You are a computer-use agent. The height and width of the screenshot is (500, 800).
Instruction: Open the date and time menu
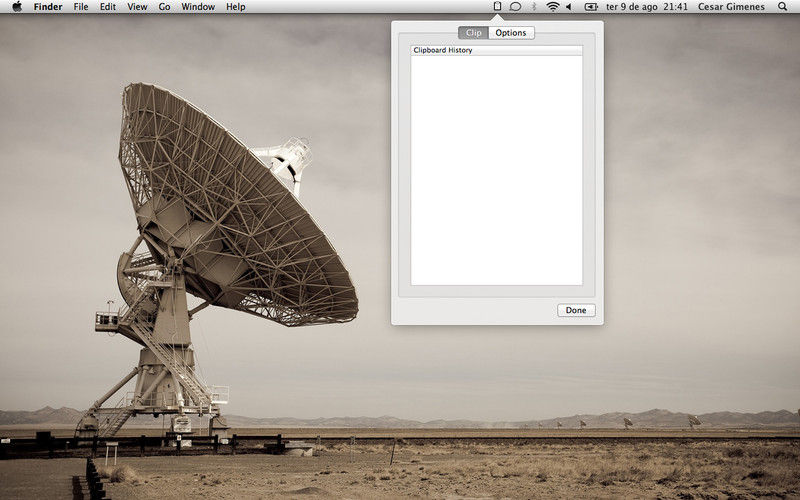tap(647, 7)
